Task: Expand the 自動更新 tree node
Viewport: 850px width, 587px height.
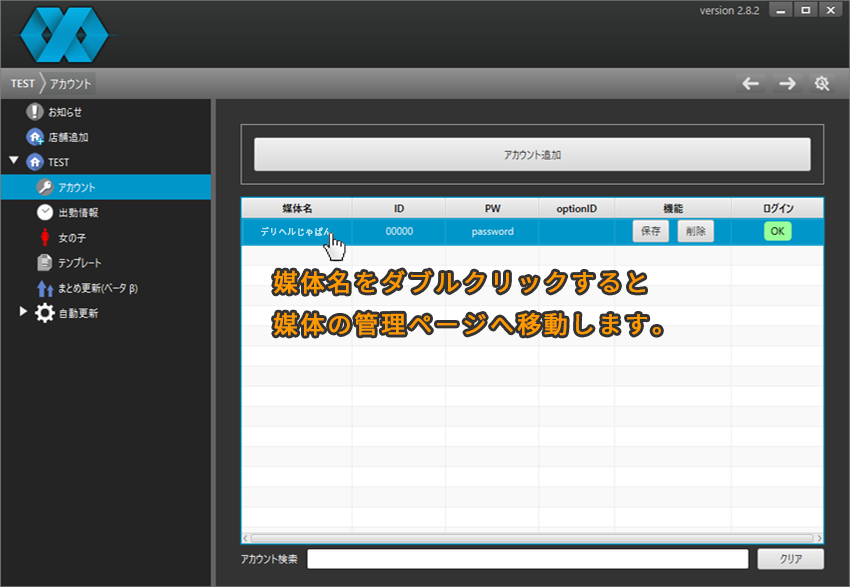Action: 23,311
